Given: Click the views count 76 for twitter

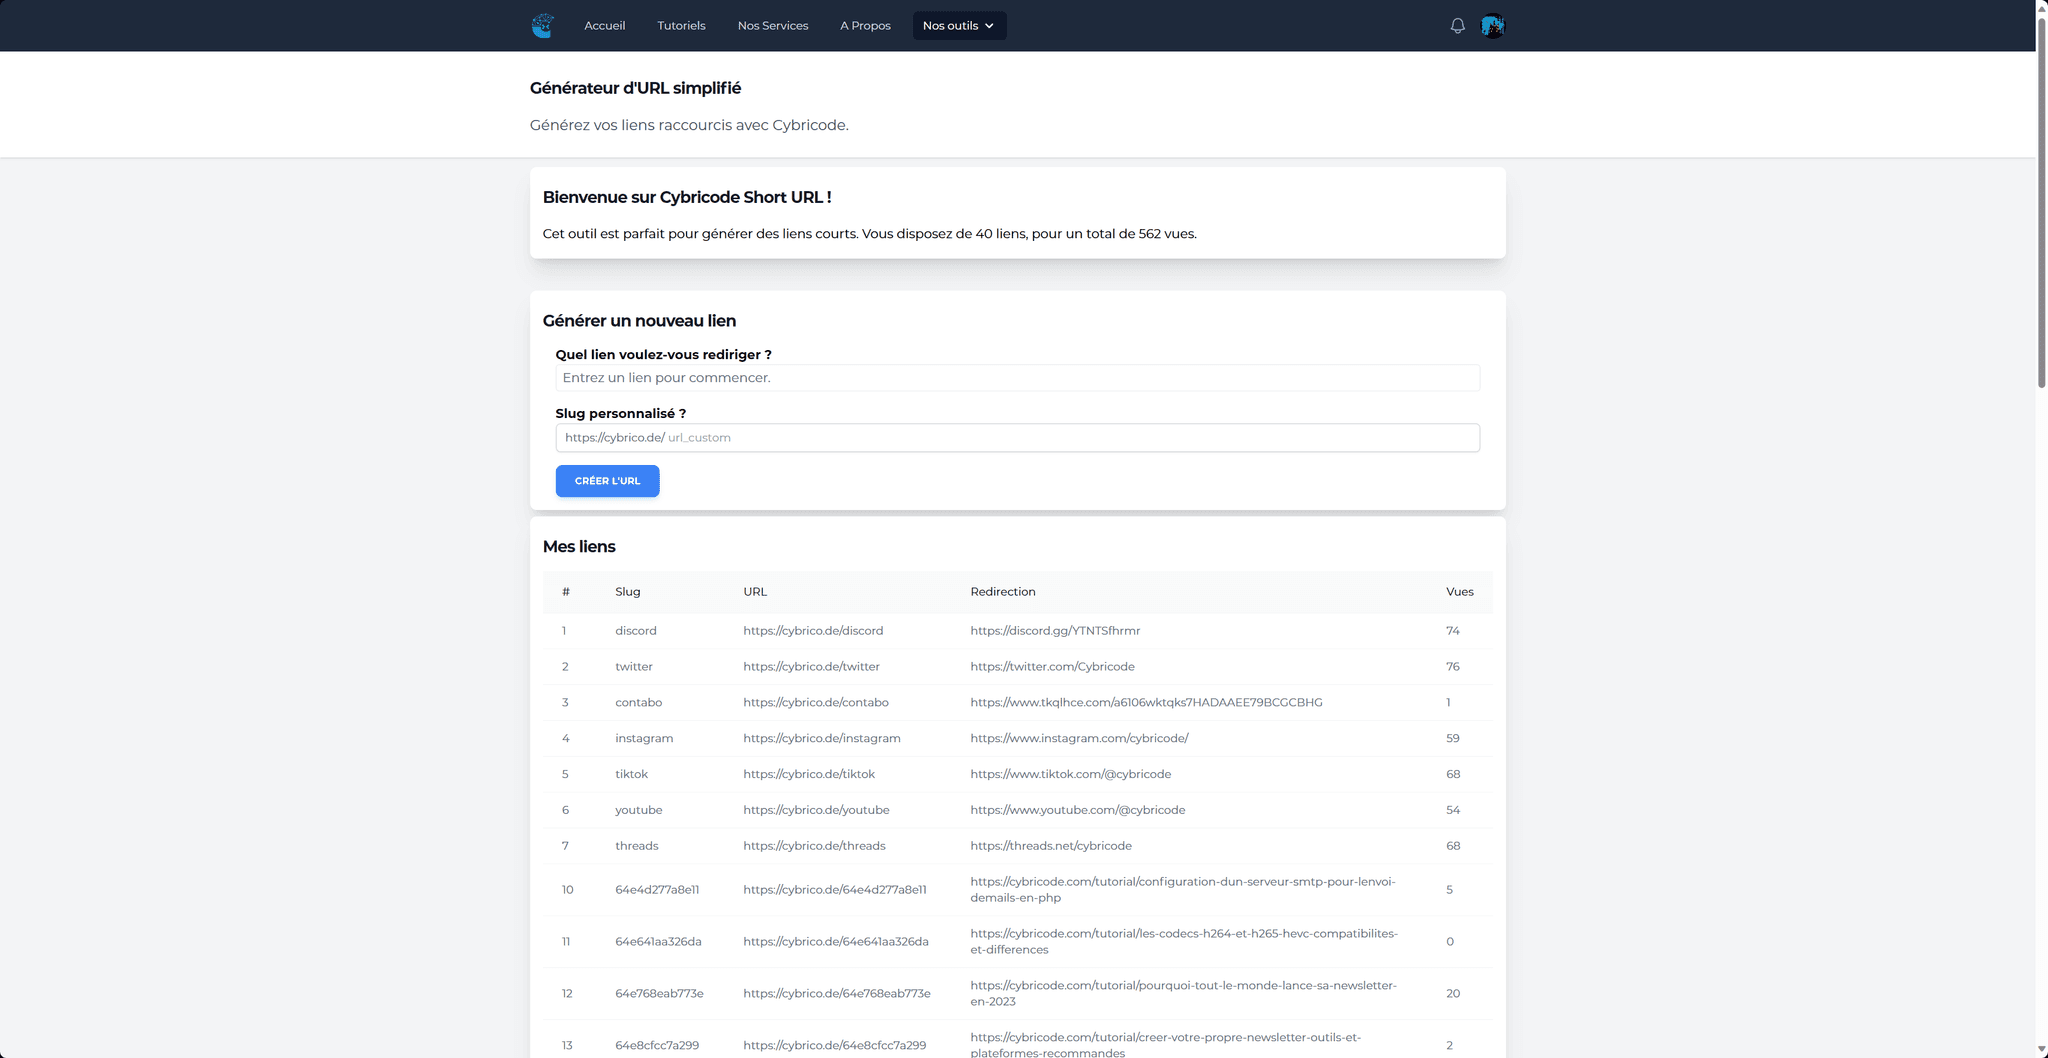Looking at the screenshot, I should click(1453, 667).
